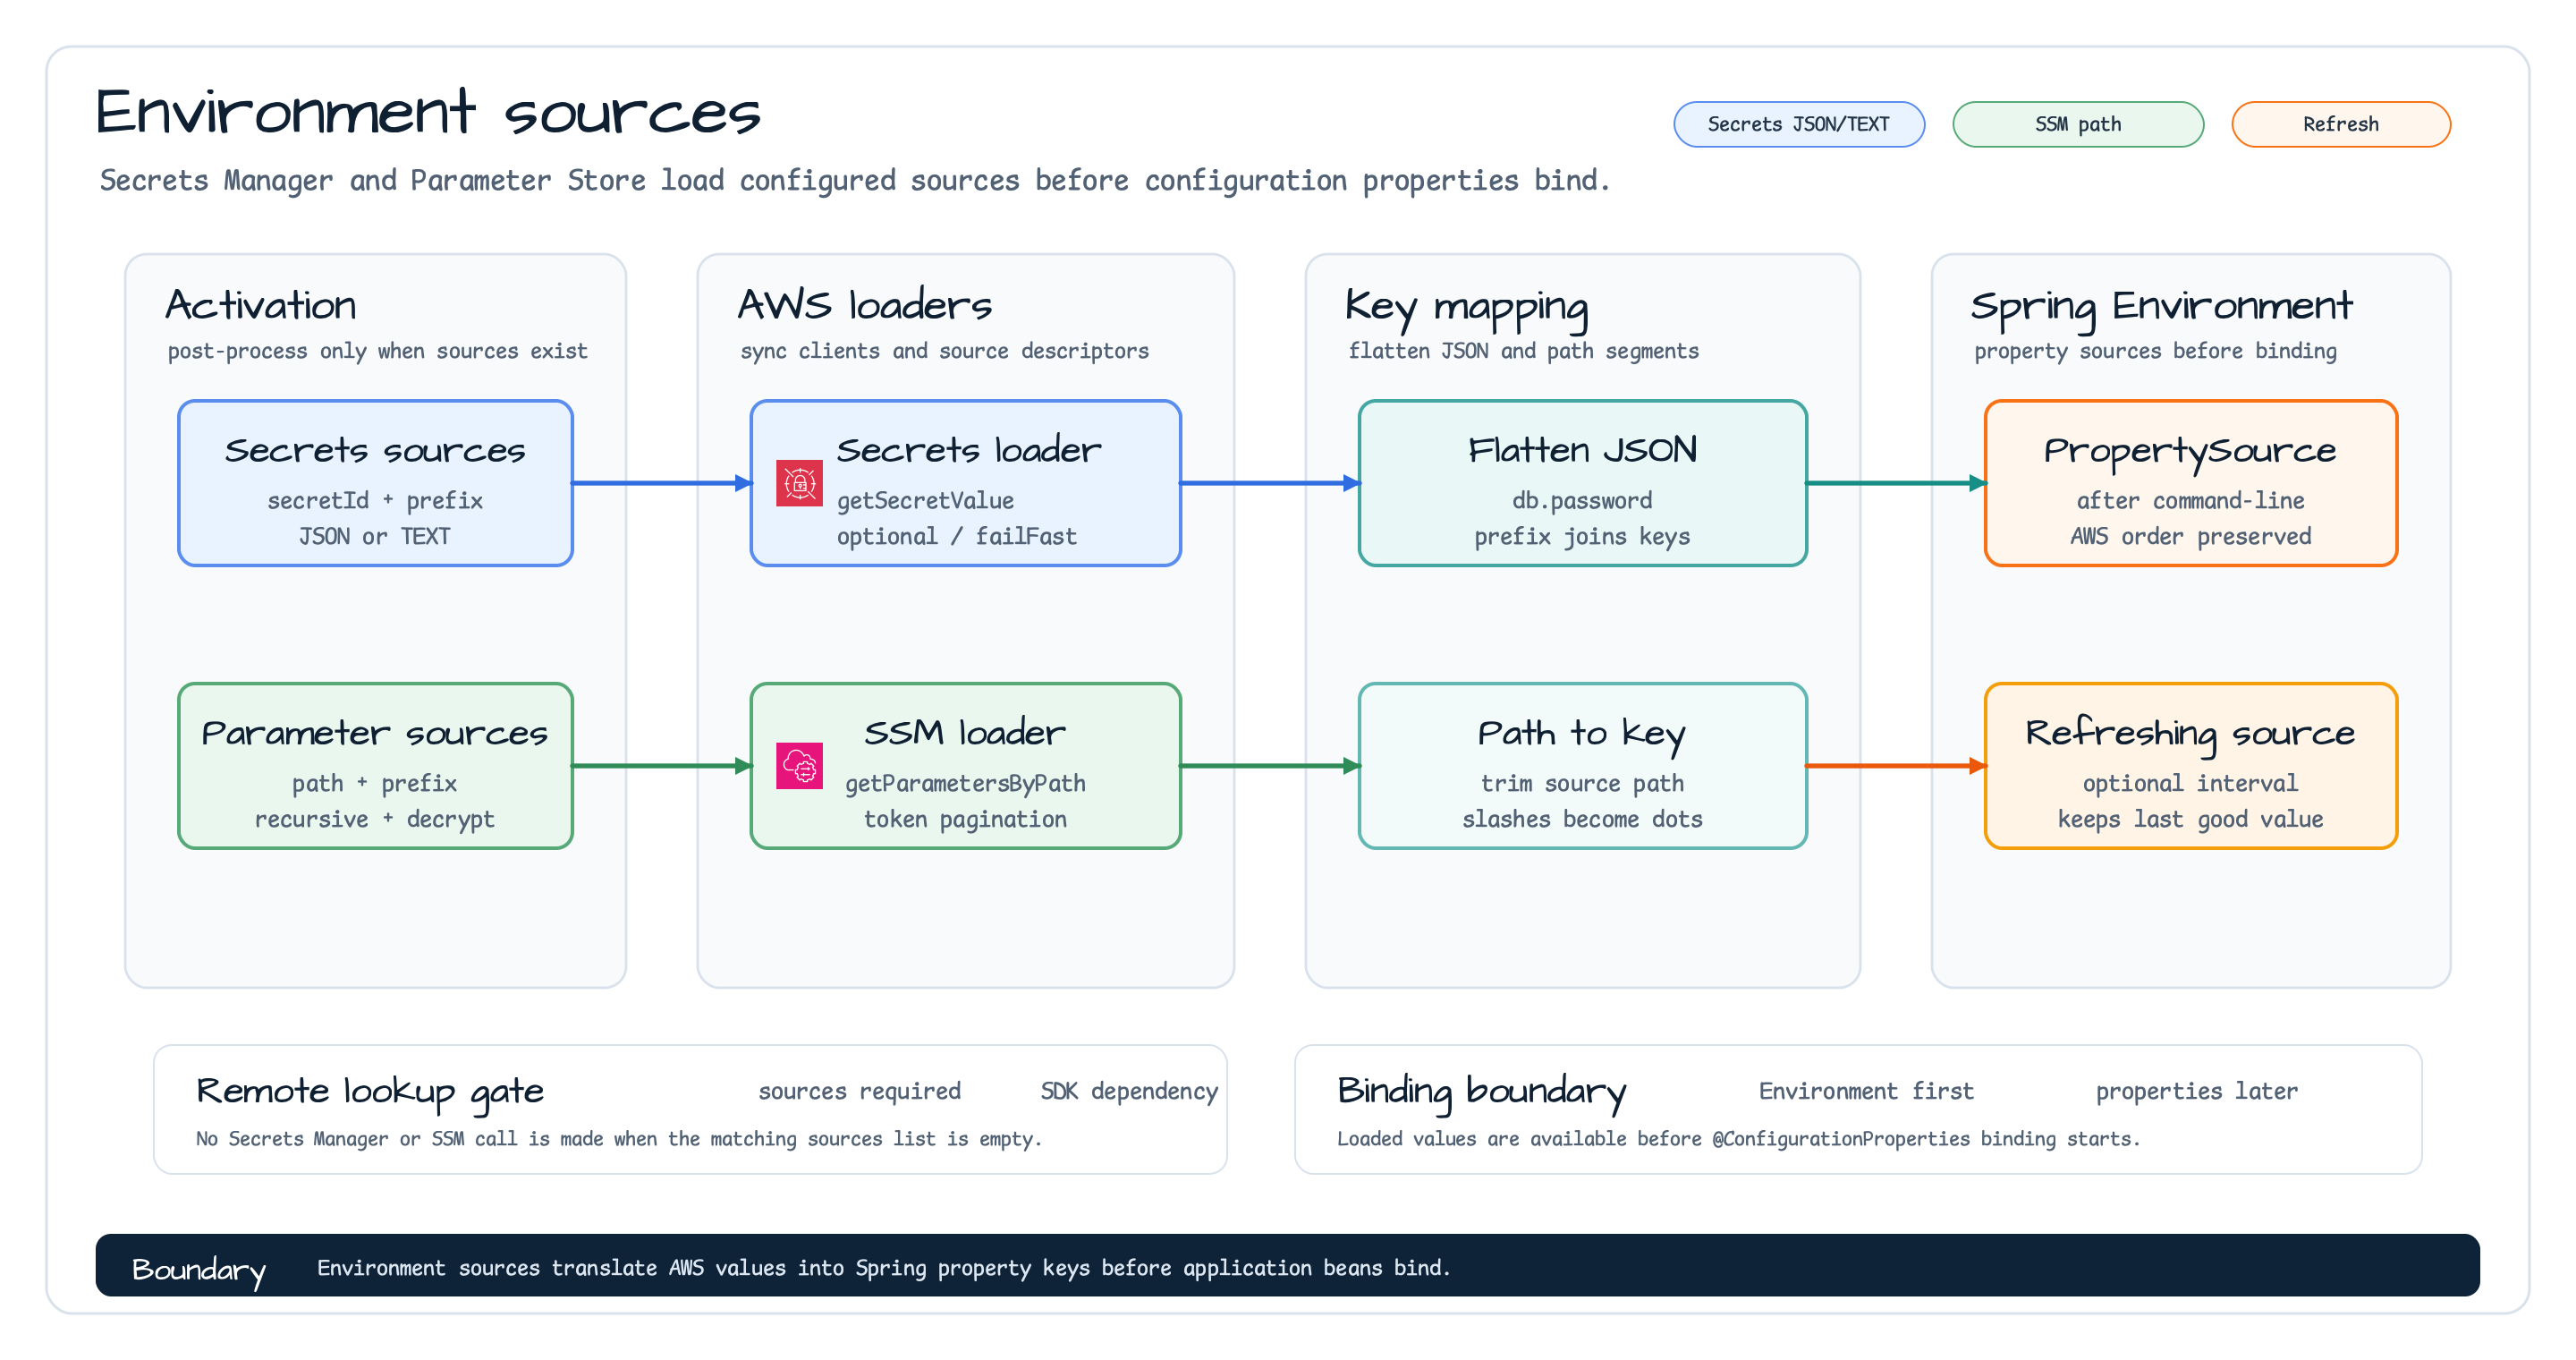Click 'post-process only when sources exist' subtitle
2576x1360 pixels.
point(377,351)
